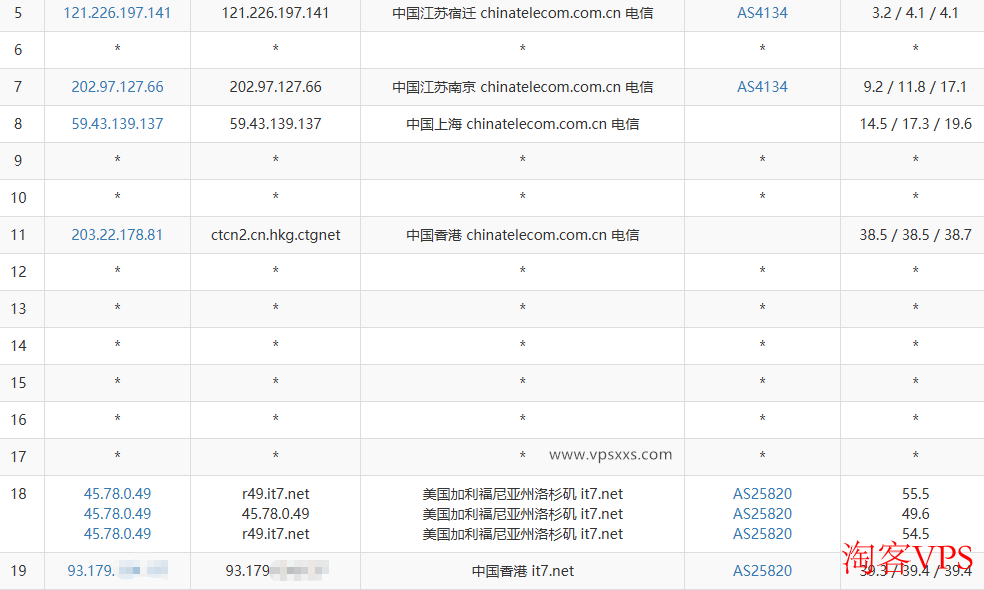984x590 pixels.
Task: Select the ctcn2.cn.hkg.ctgnet hostname cell
Action: click(x=275, y=235)
